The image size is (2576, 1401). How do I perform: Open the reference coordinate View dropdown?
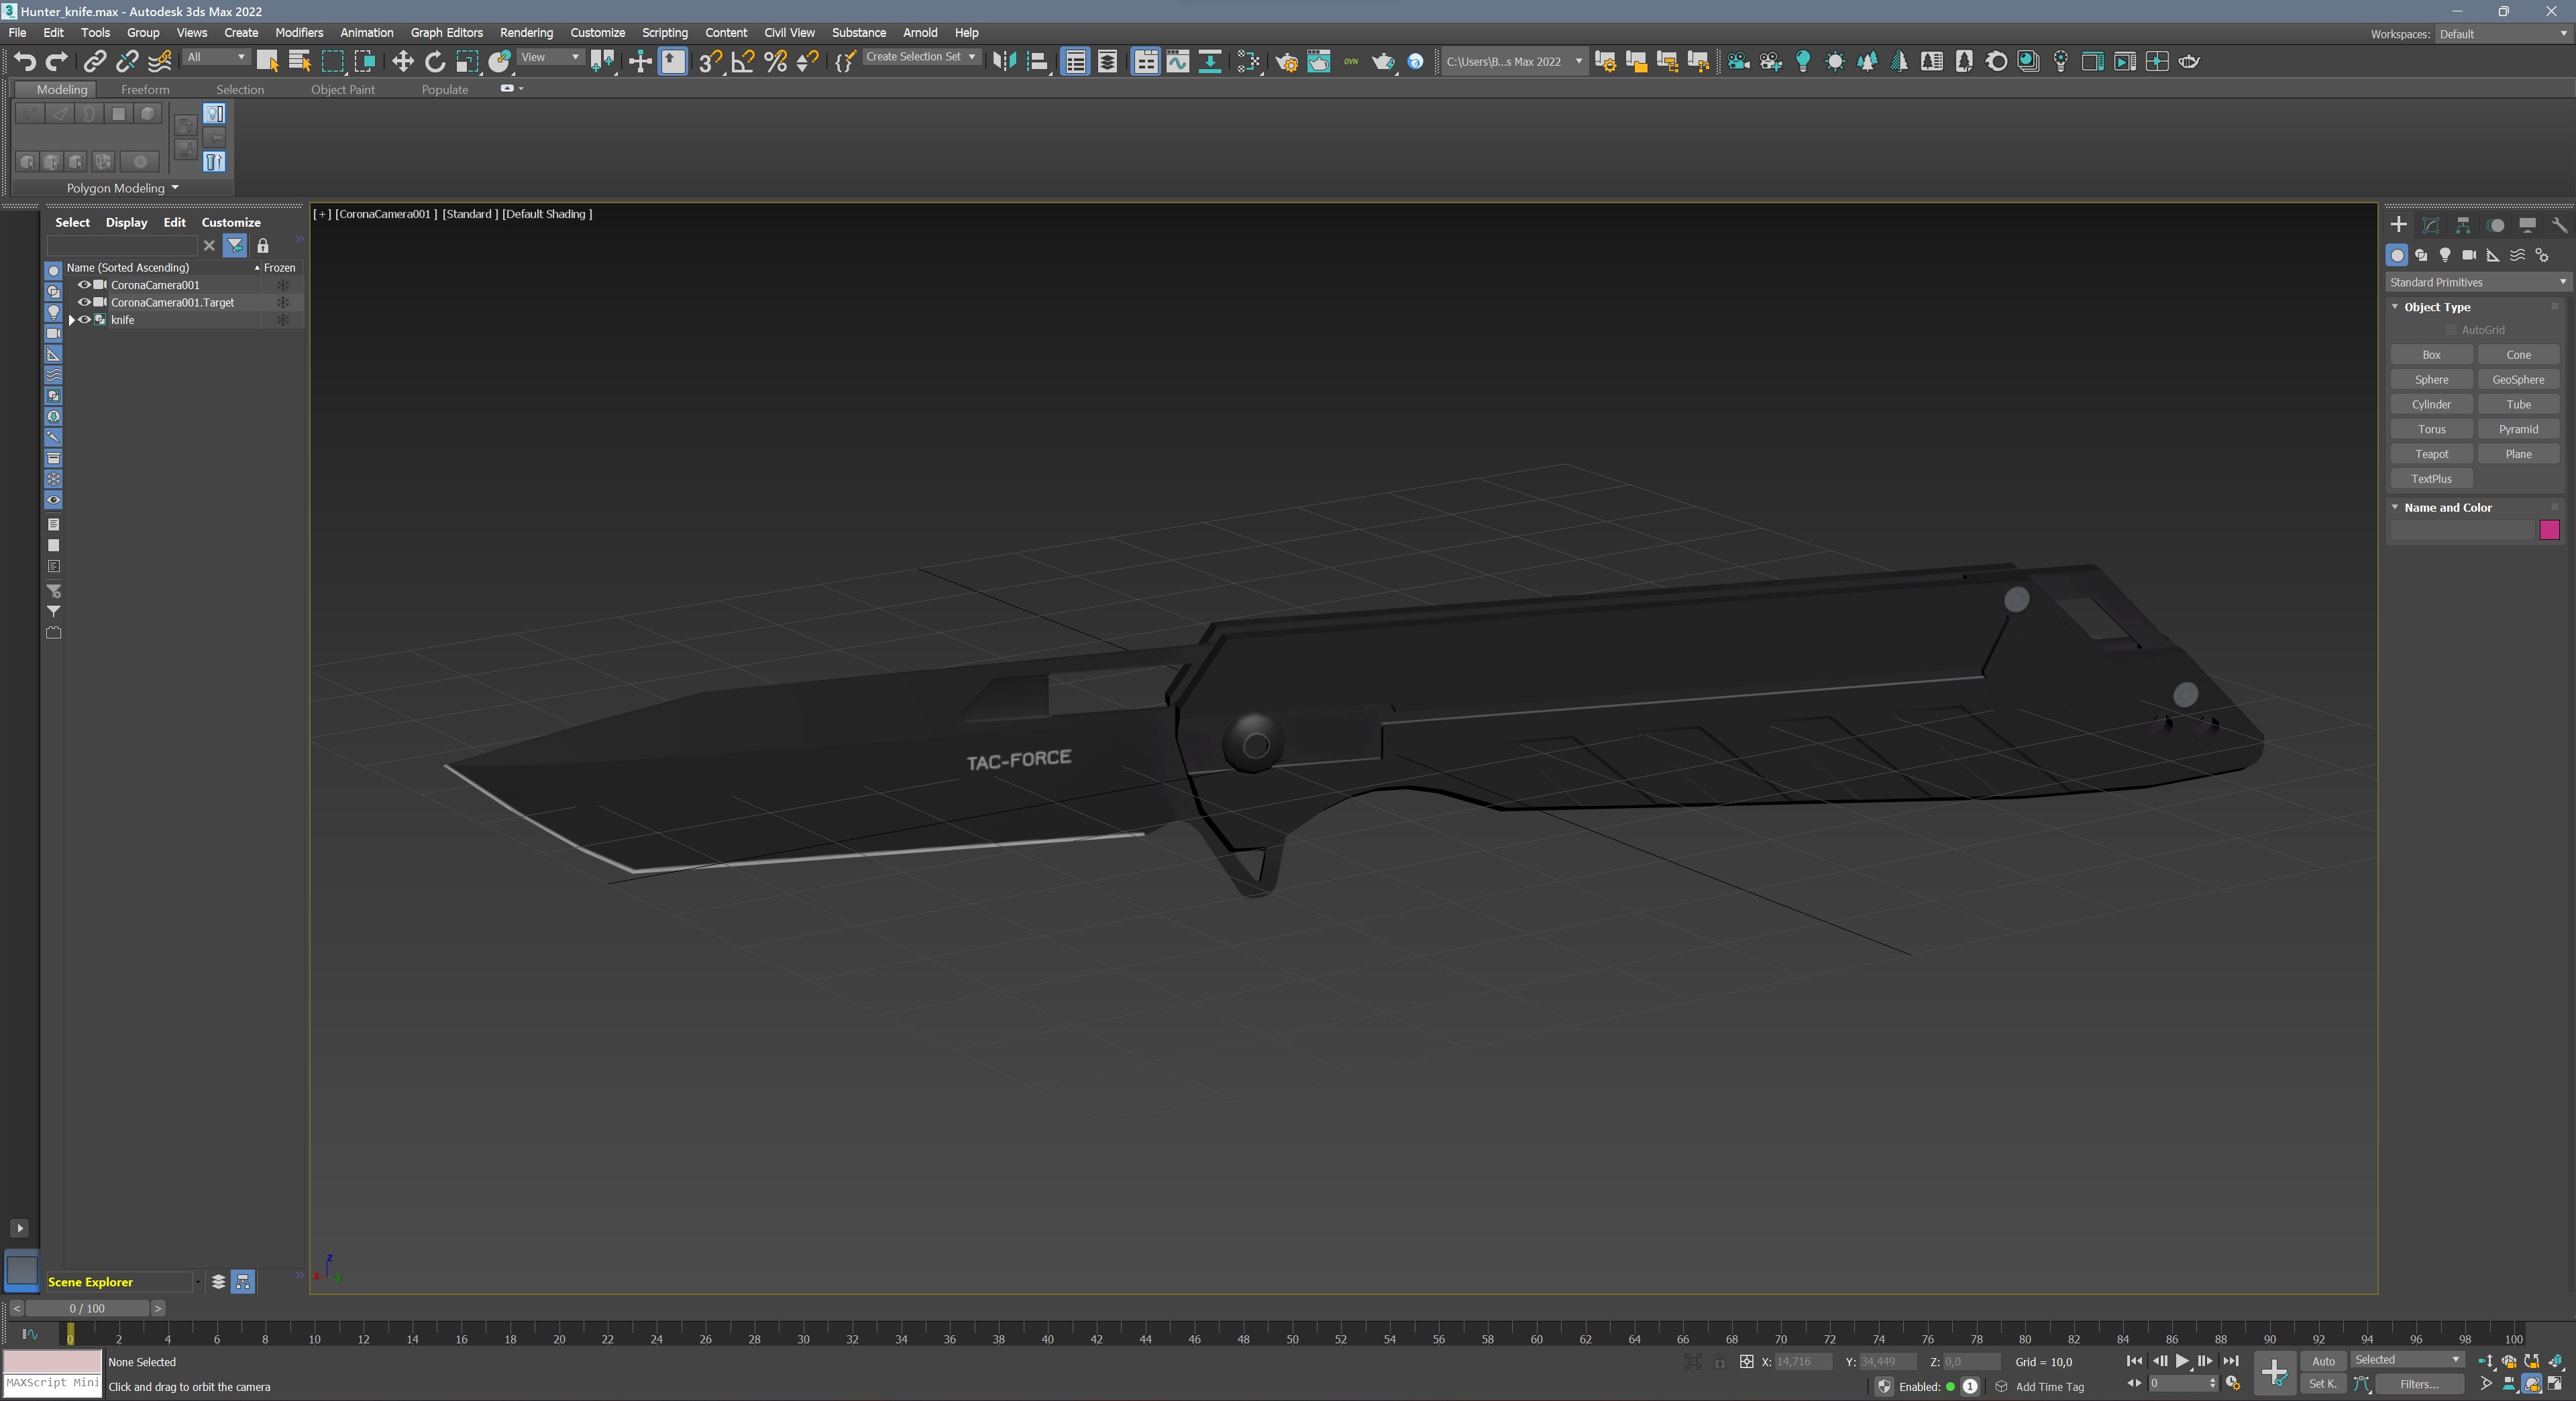coord(550,58)
